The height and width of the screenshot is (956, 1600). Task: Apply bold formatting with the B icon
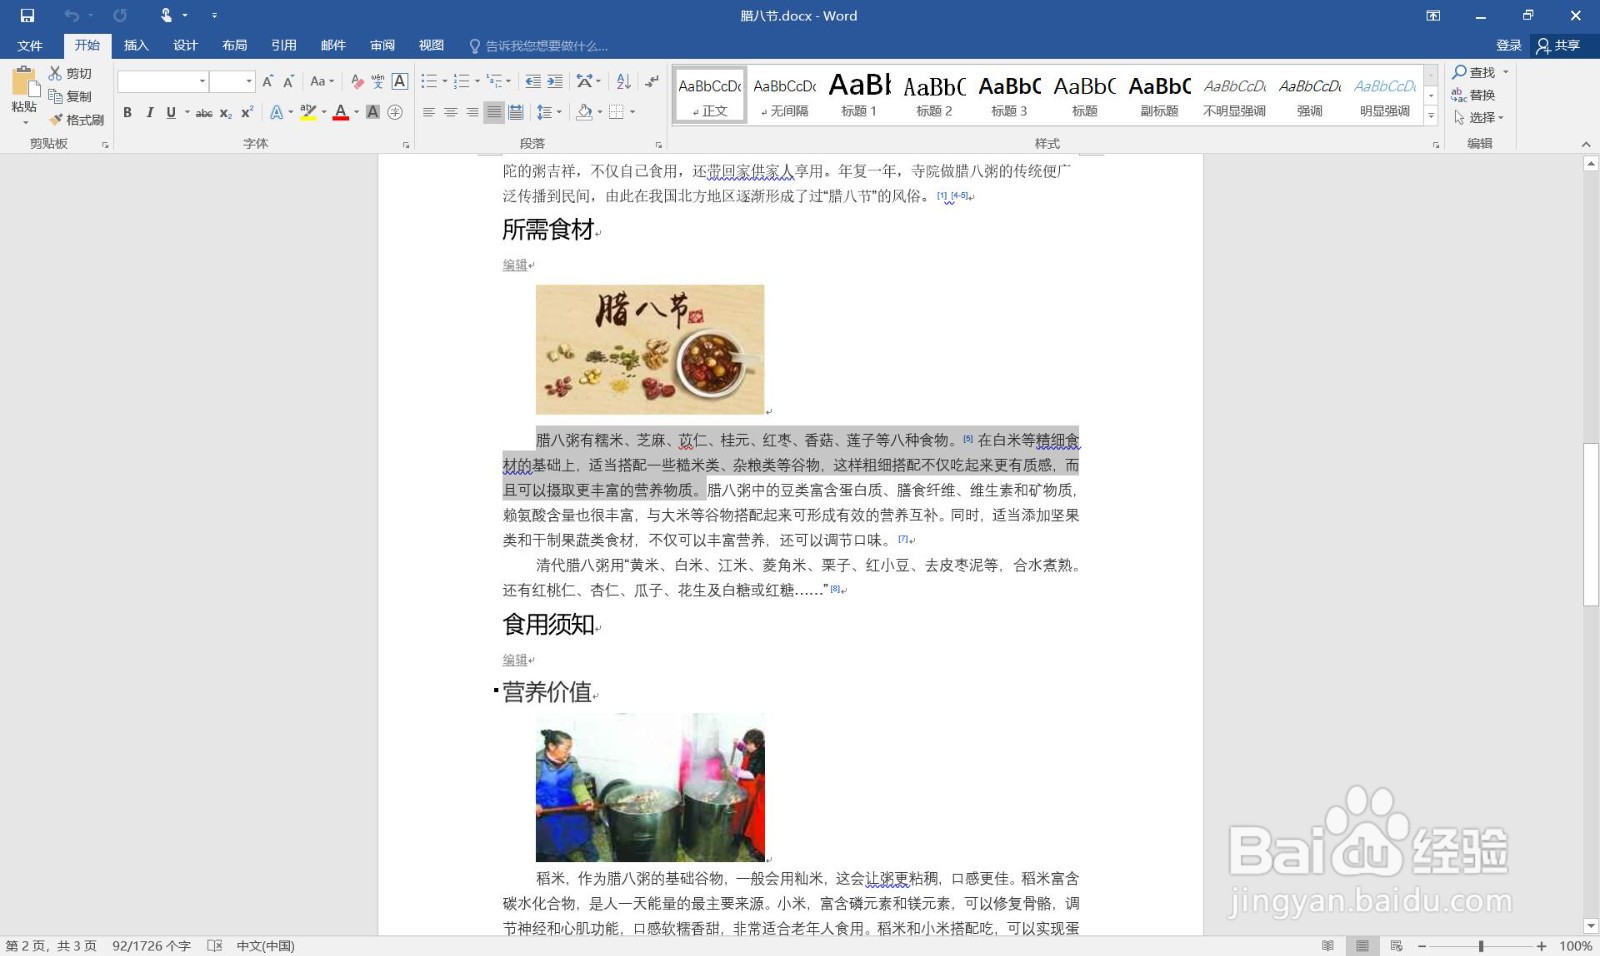pyautogui.click(x=128, y=113)
